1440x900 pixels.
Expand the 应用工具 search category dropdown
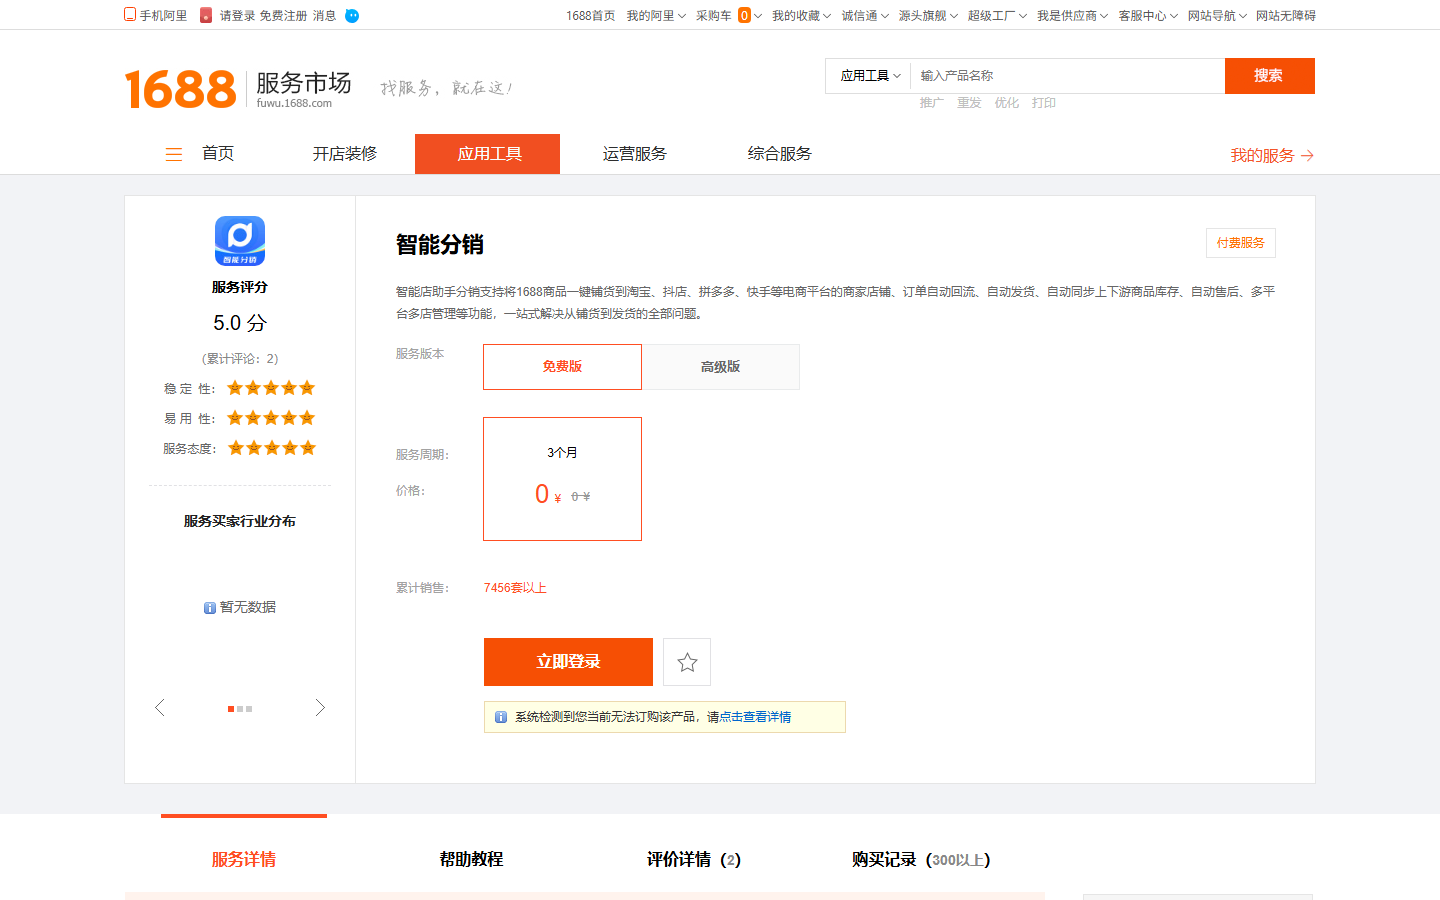coord(870,76)
